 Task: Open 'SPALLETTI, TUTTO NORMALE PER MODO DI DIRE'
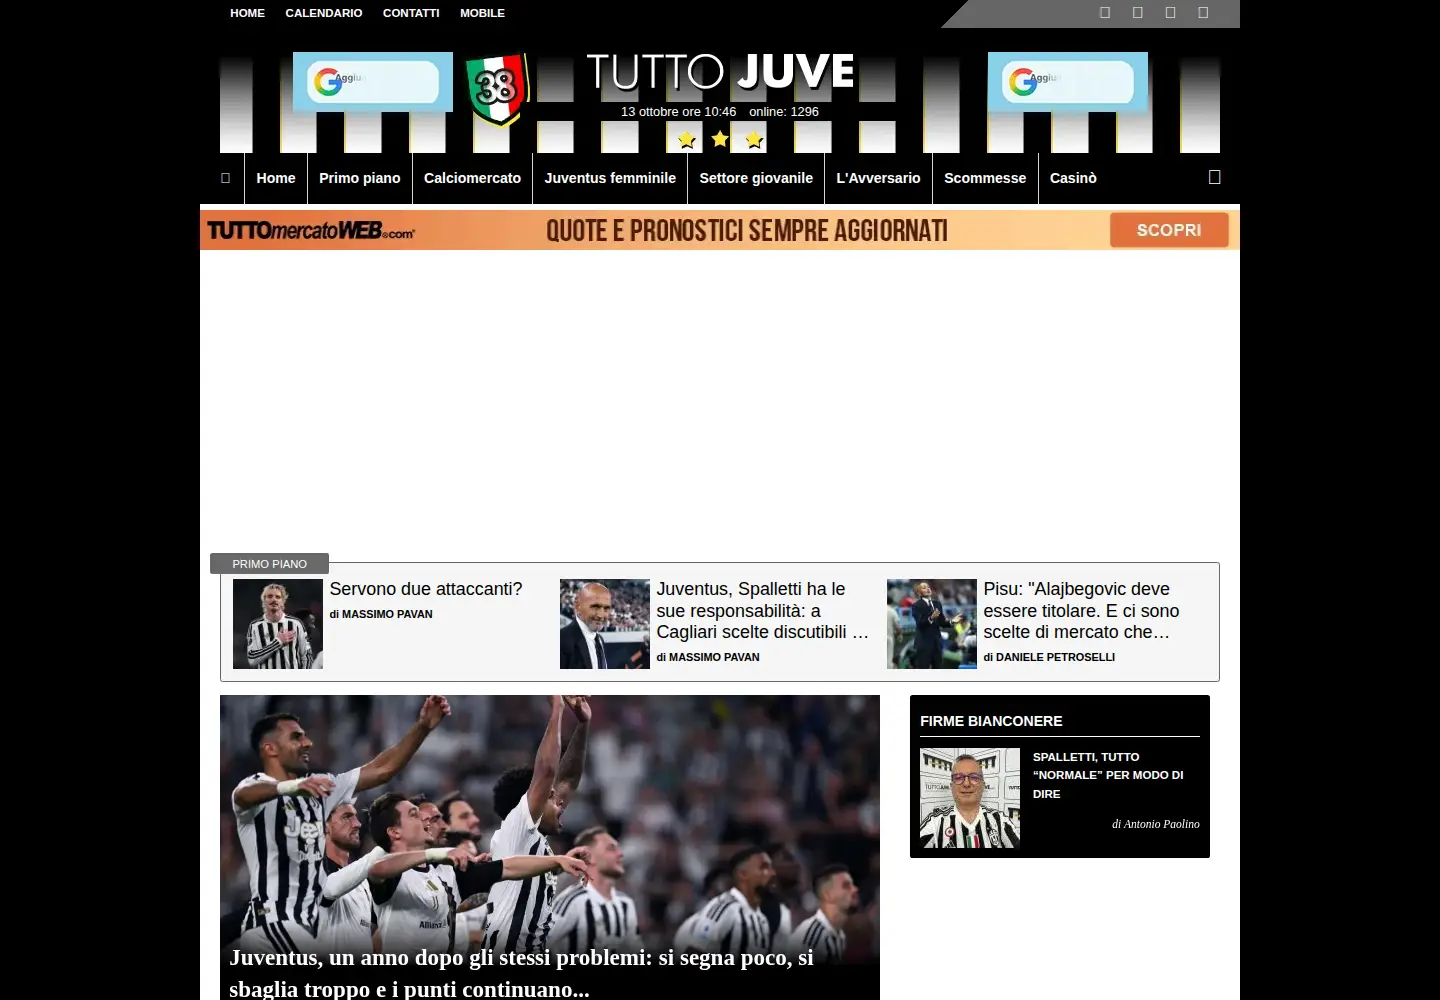[x=1108, y=775]
